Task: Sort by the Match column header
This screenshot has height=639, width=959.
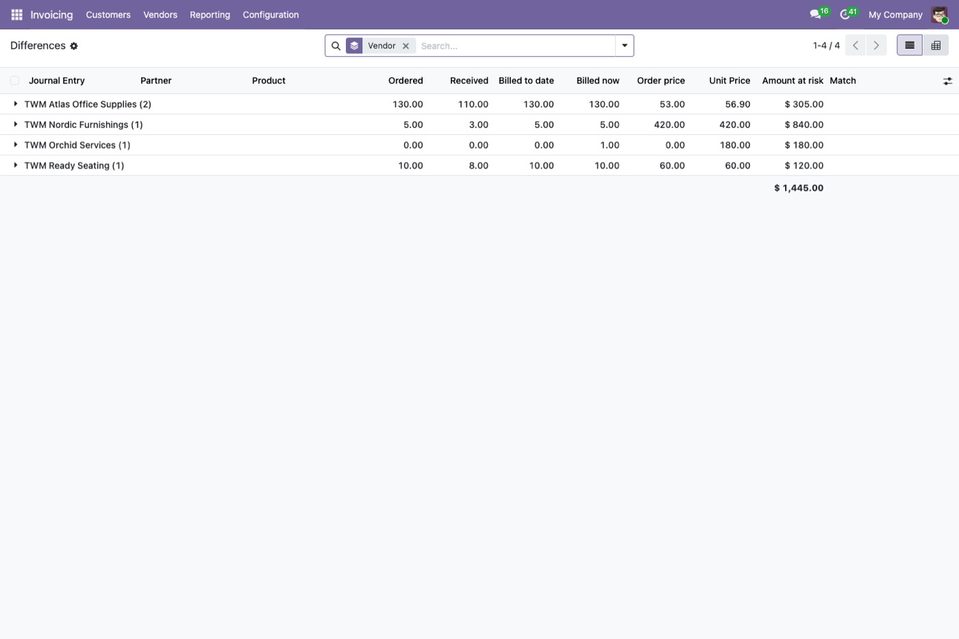Action: click(x=843, y=81)
